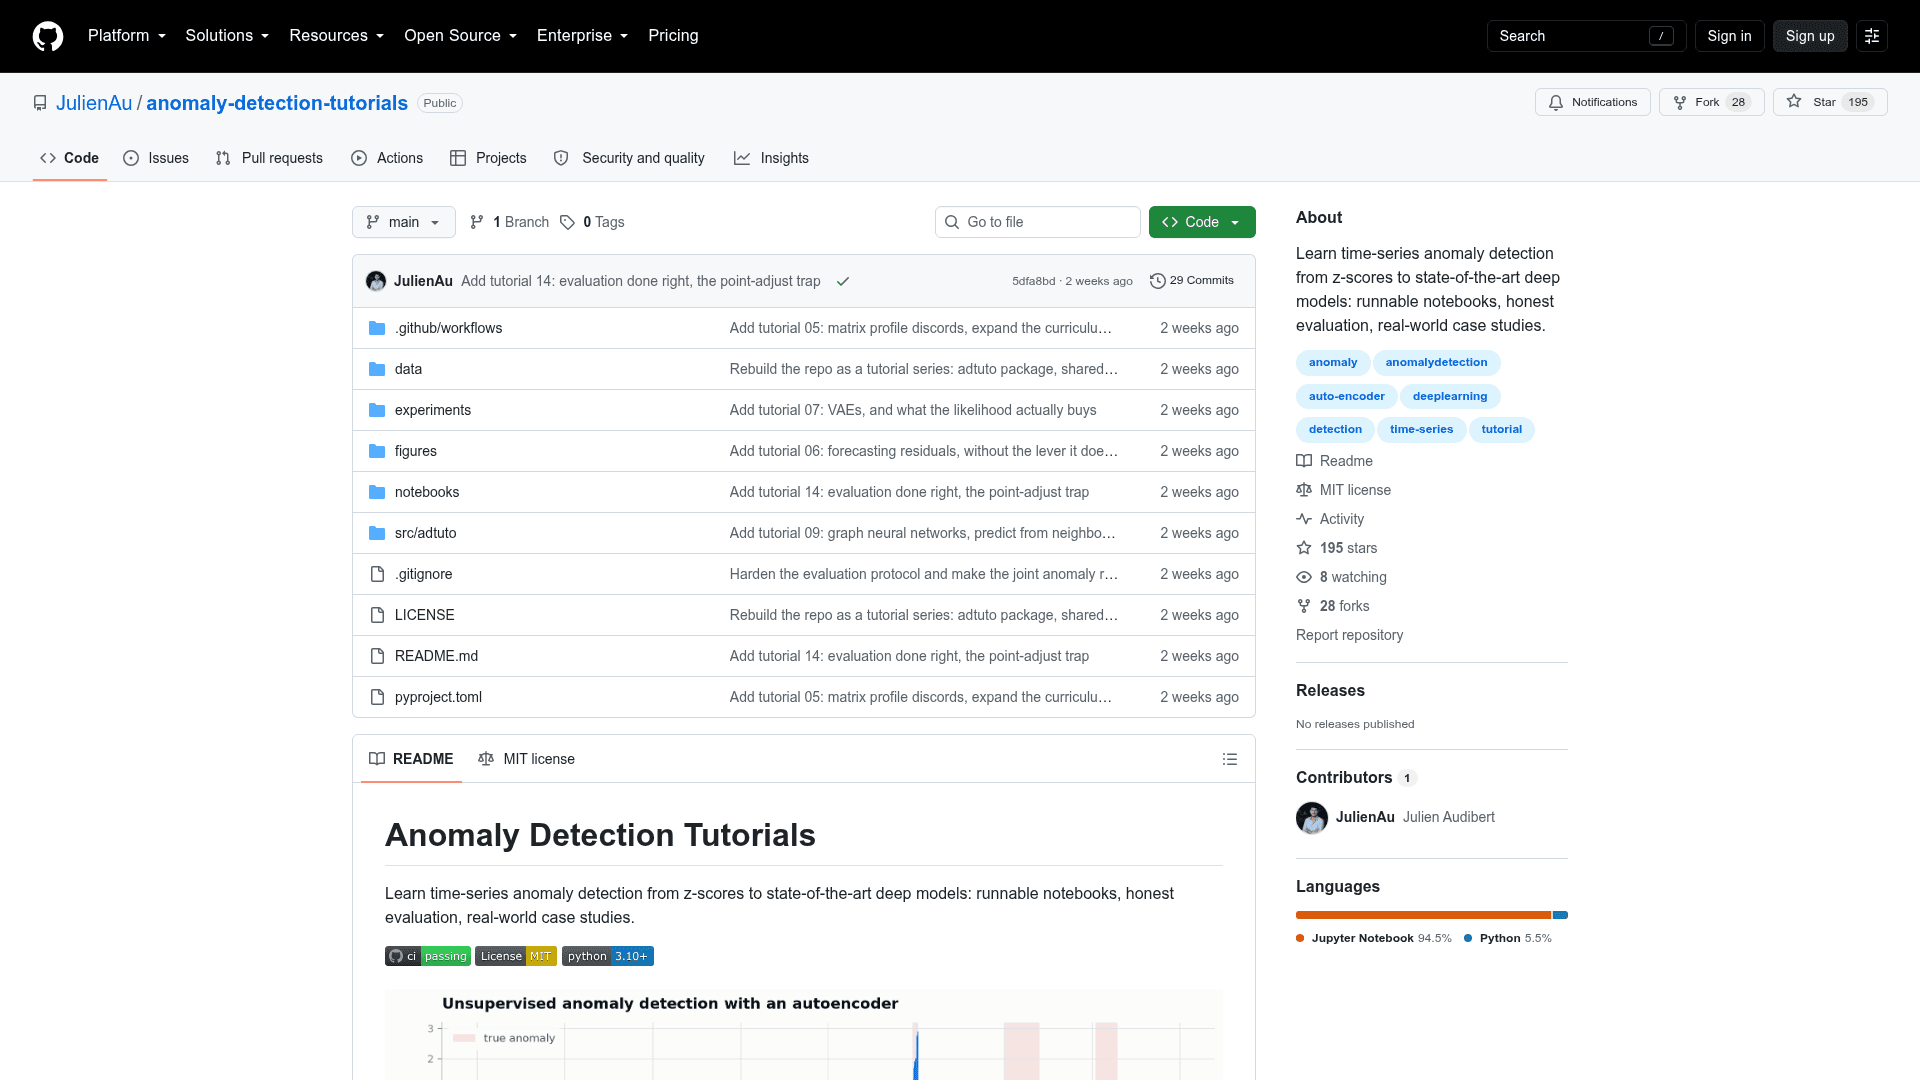
Task: Expand the main branch dropdown
Action: (x=404, y=222)
